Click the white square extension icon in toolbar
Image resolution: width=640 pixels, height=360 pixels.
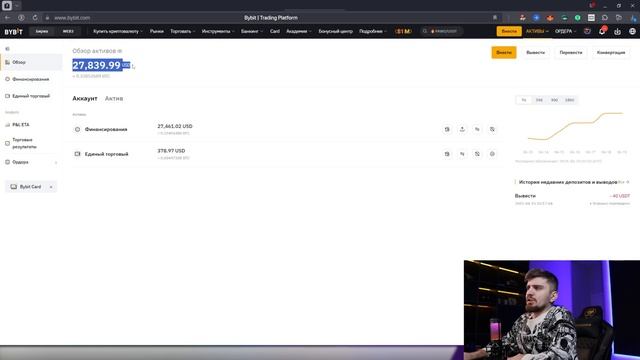(x=591, y=18)
